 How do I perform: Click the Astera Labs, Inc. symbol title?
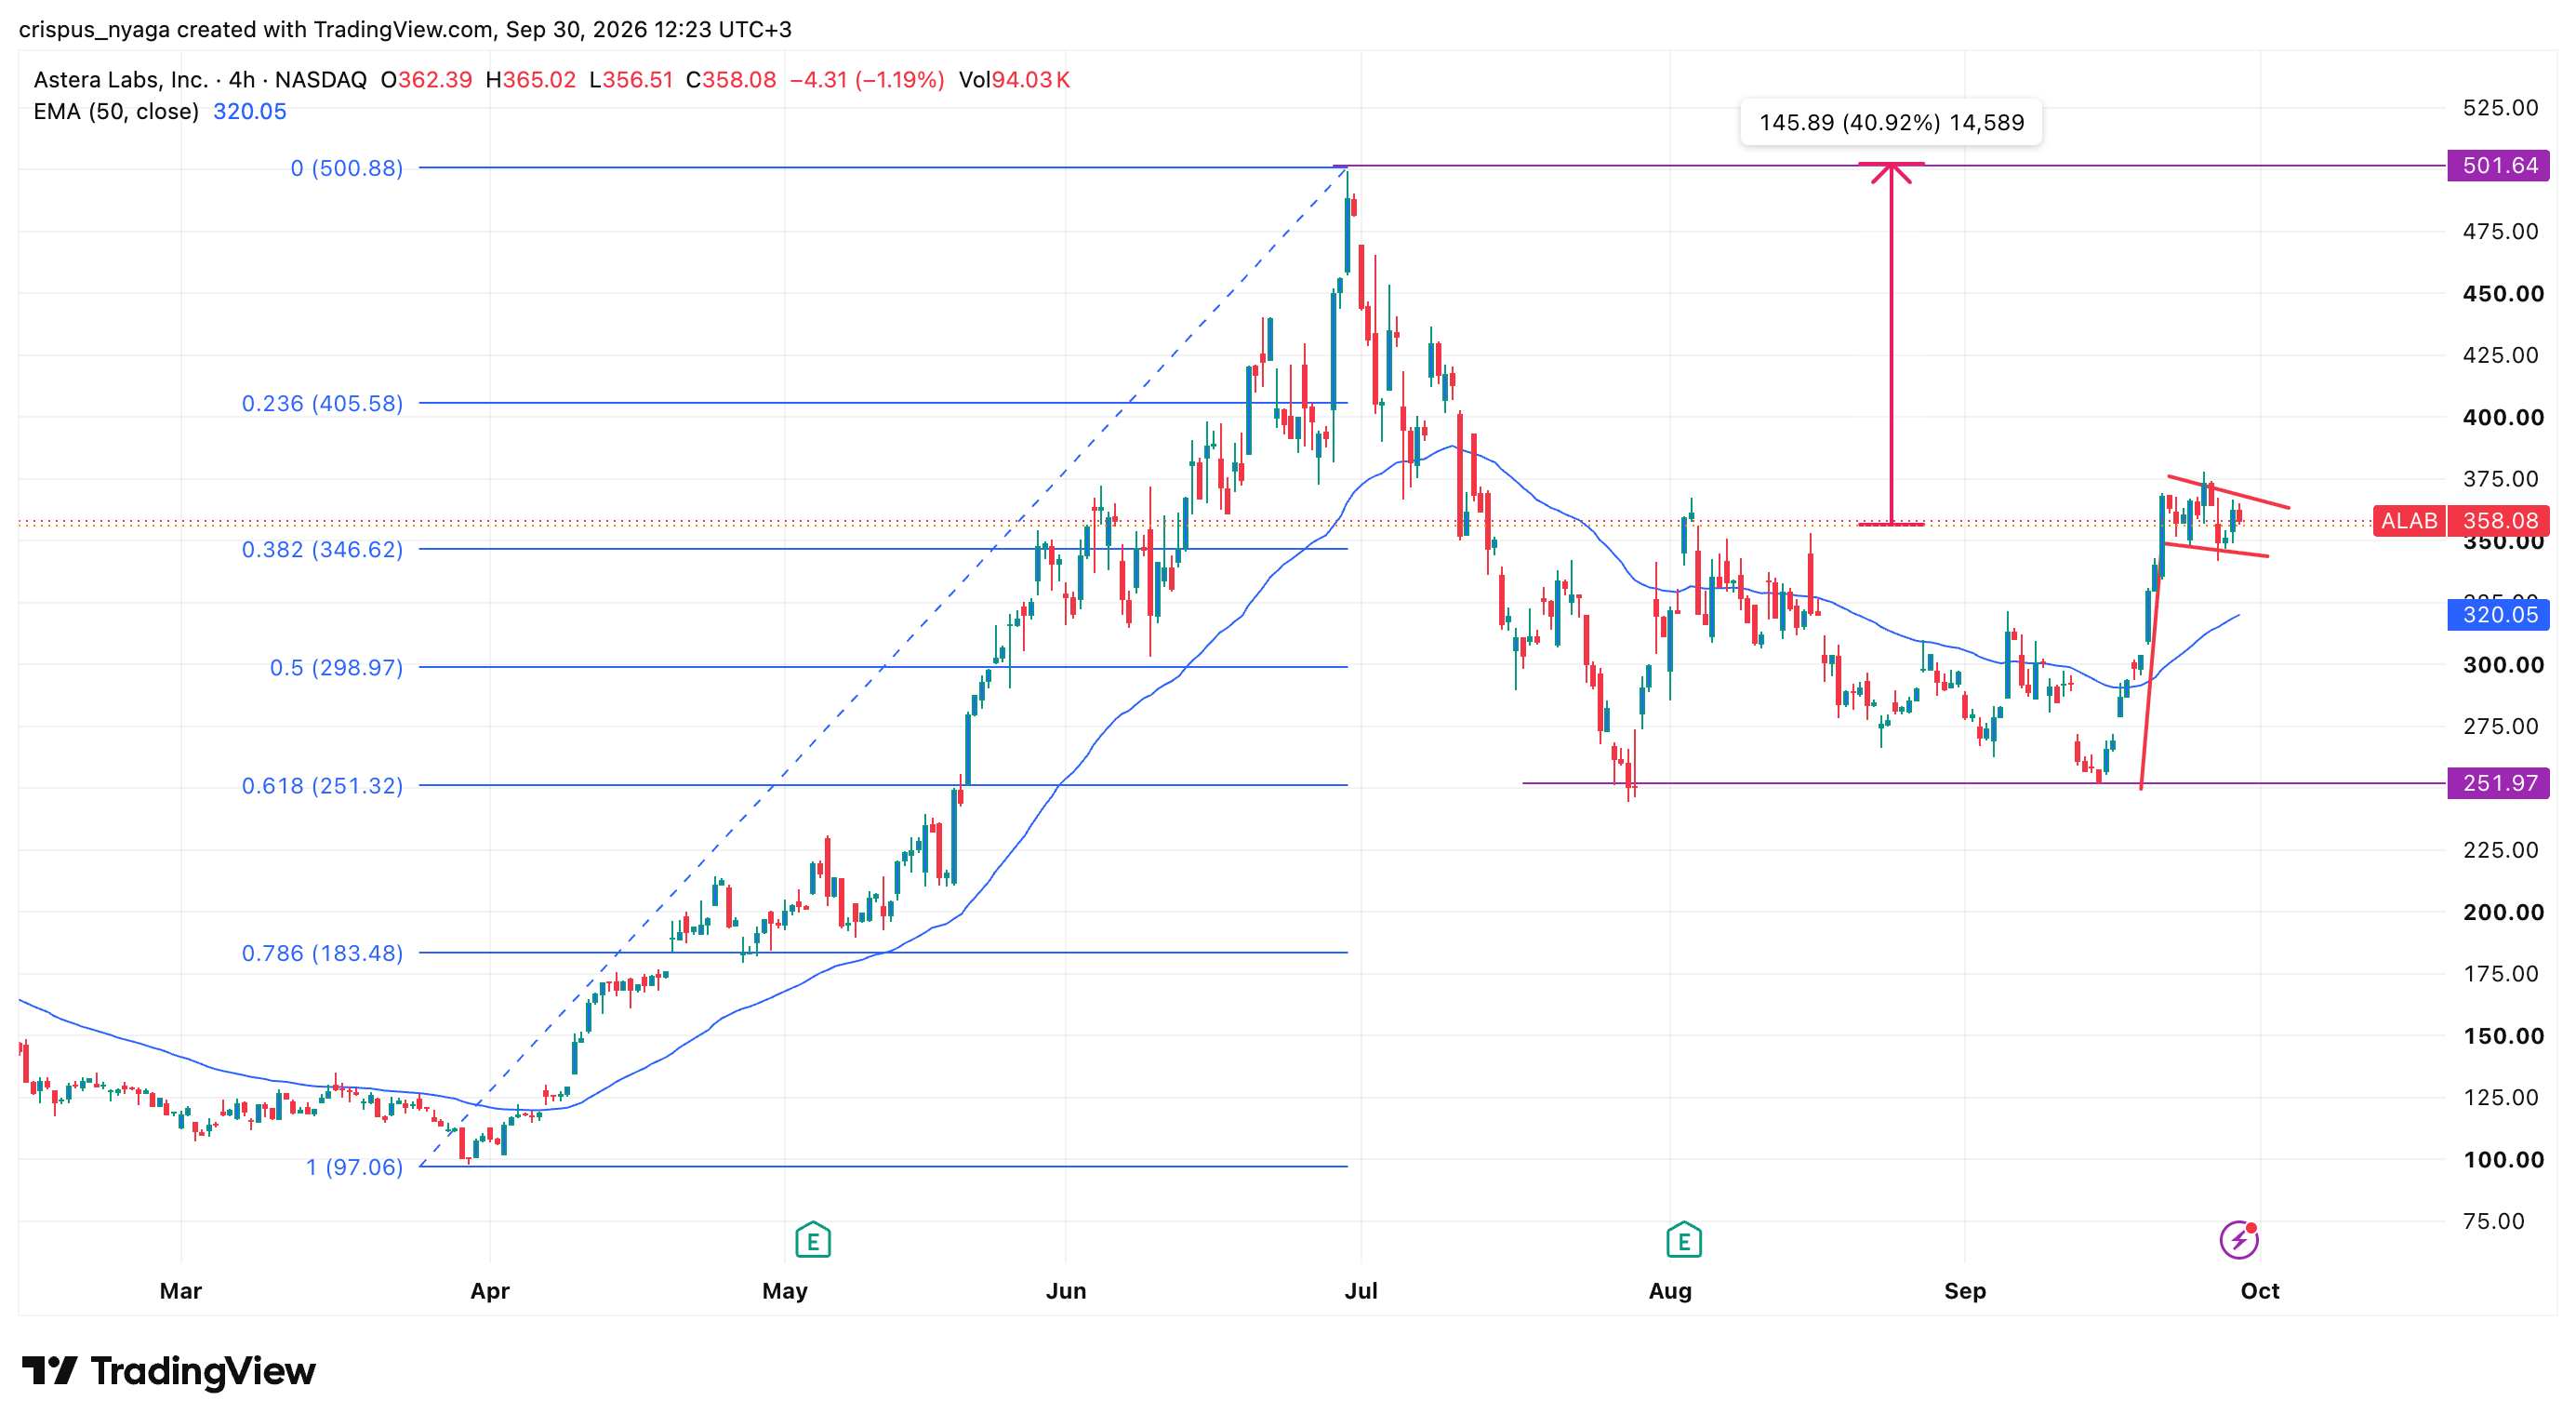[x=121, y=80]
